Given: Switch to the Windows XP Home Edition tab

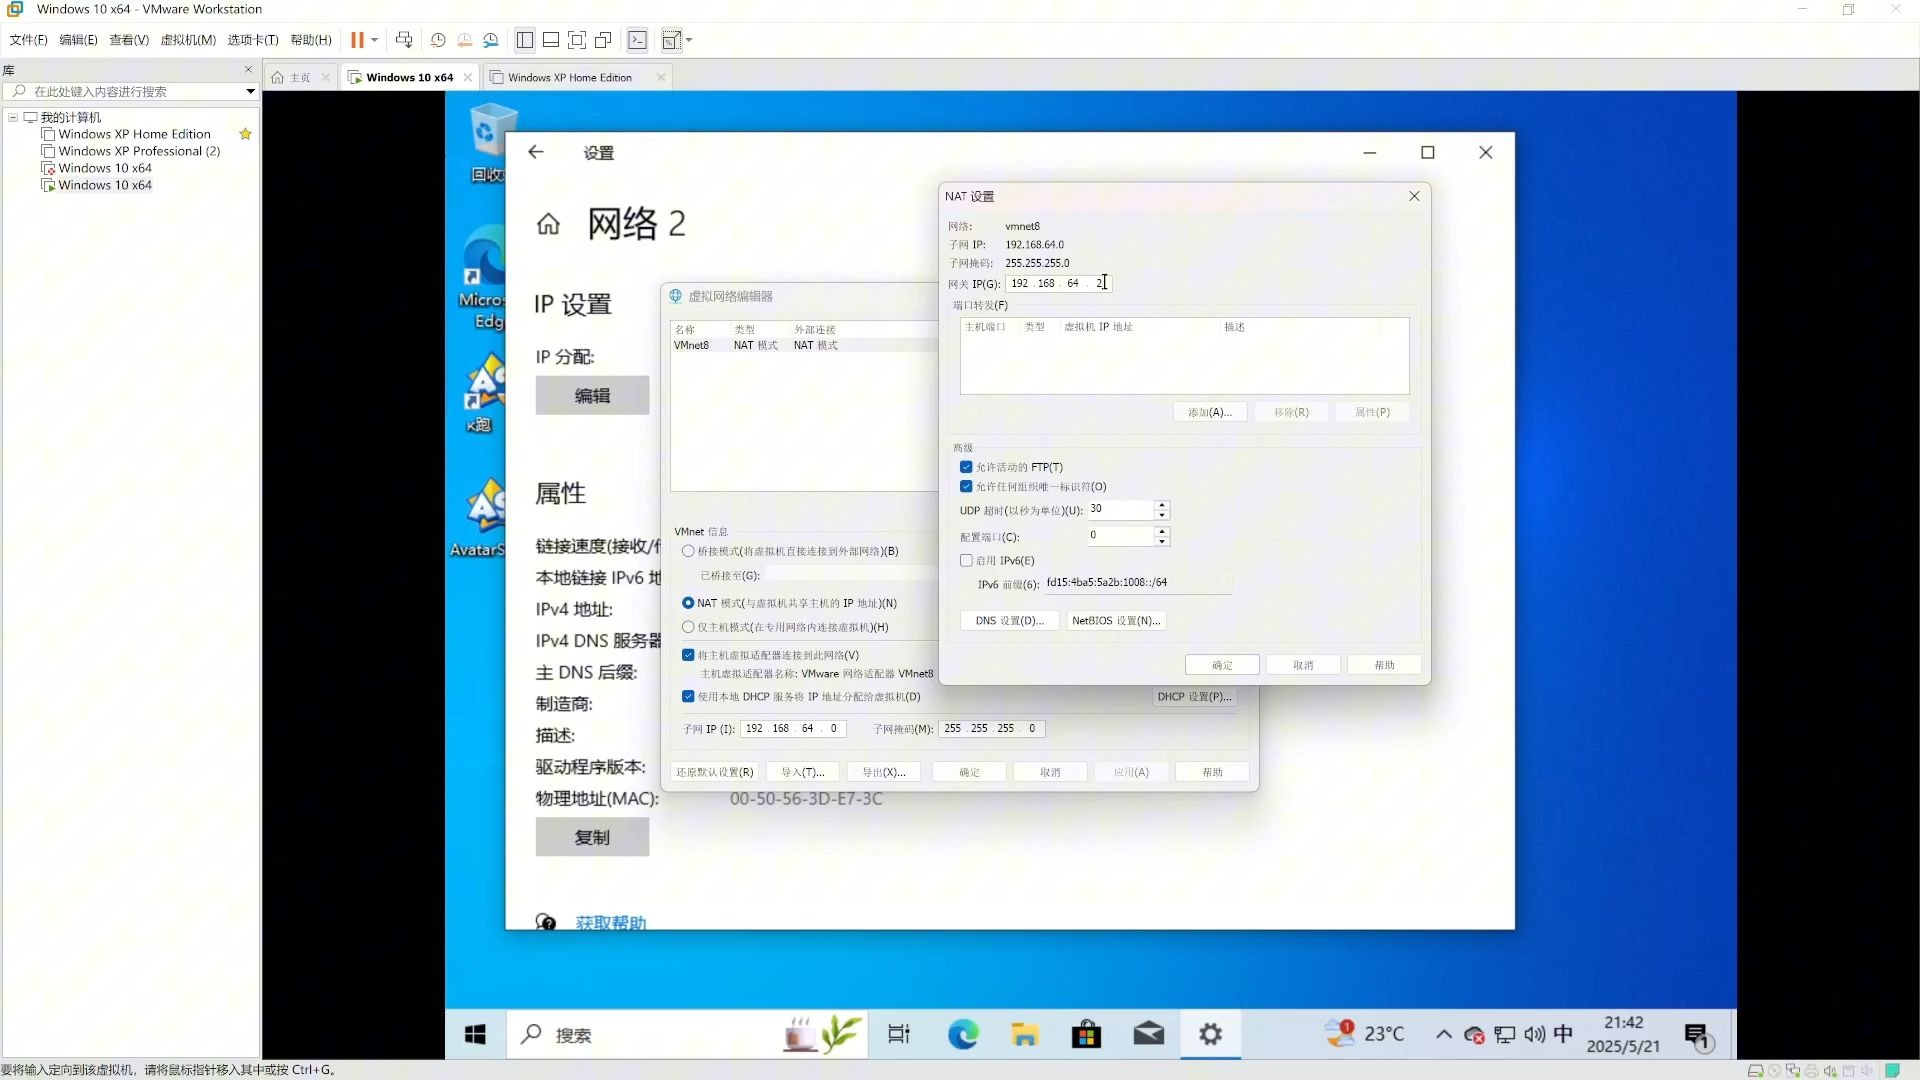Looking at the screenshot, I should 570,77.
